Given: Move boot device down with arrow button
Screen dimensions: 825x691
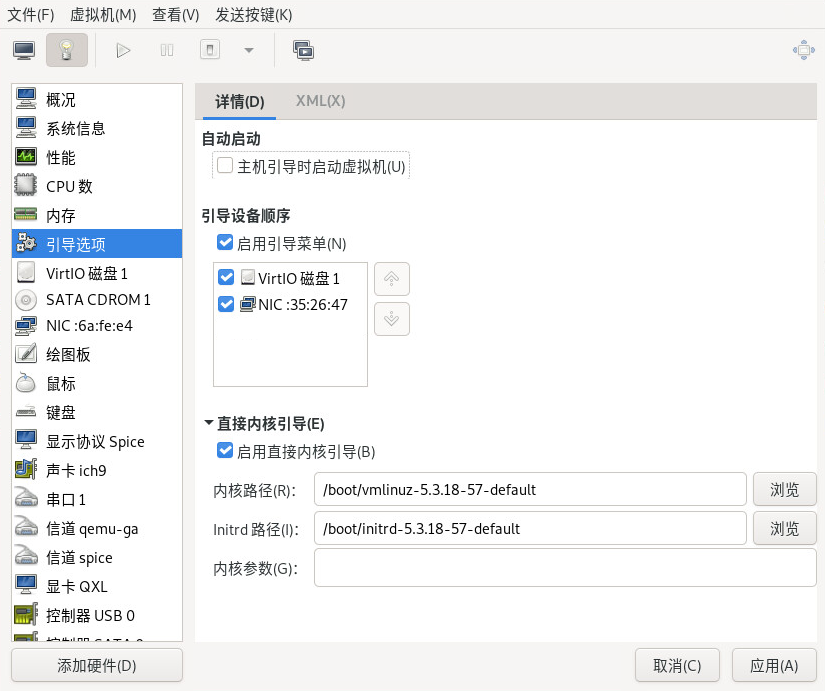Looking at the screenshot, I should coord(391,319).
